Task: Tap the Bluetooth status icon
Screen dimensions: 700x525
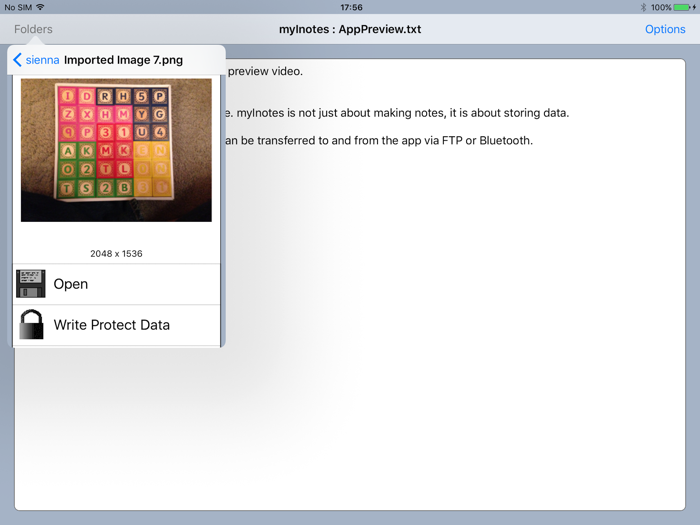Action: [643, 7]
